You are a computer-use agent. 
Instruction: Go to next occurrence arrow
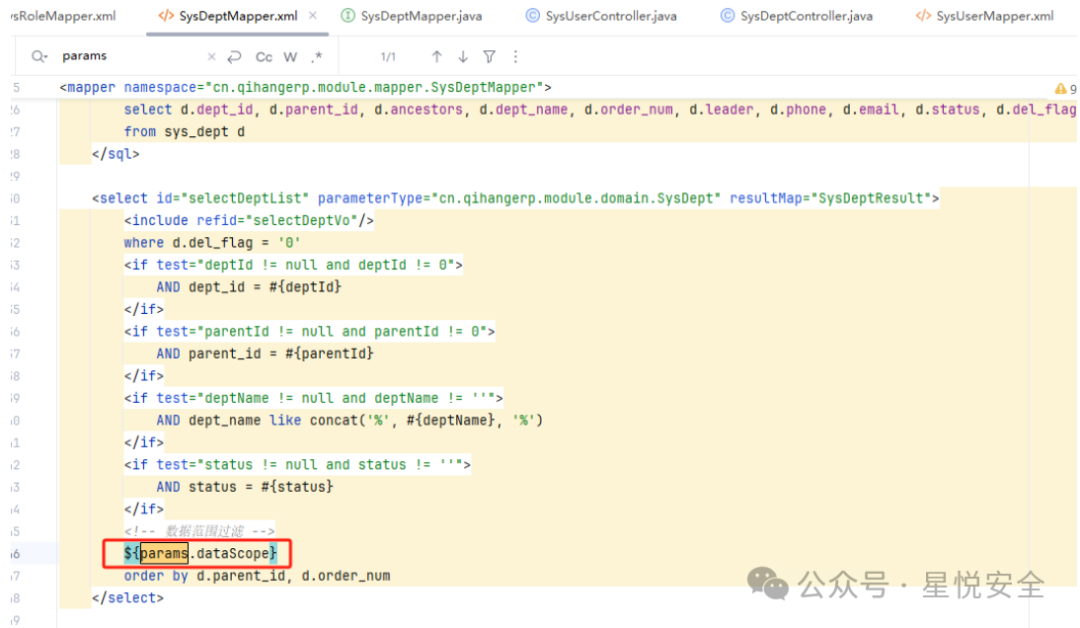point(463,56)
